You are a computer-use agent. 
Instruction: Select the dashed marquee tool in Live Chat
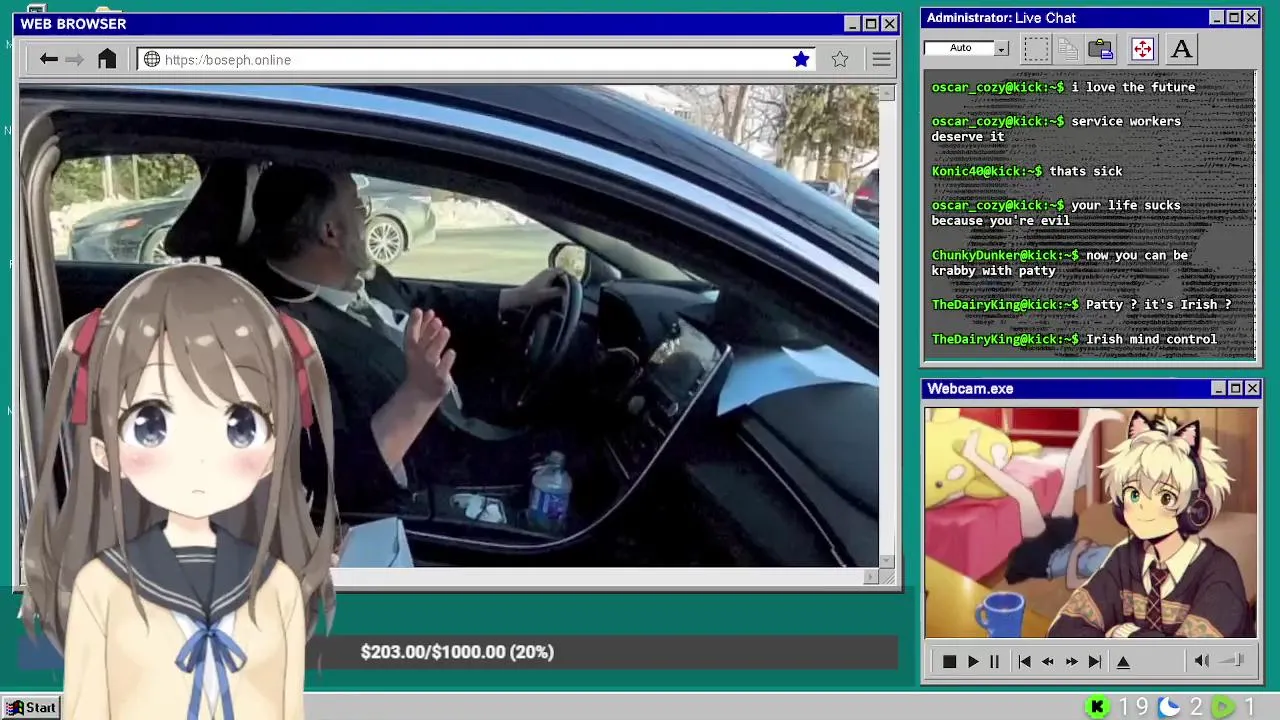pos(1036,48)
